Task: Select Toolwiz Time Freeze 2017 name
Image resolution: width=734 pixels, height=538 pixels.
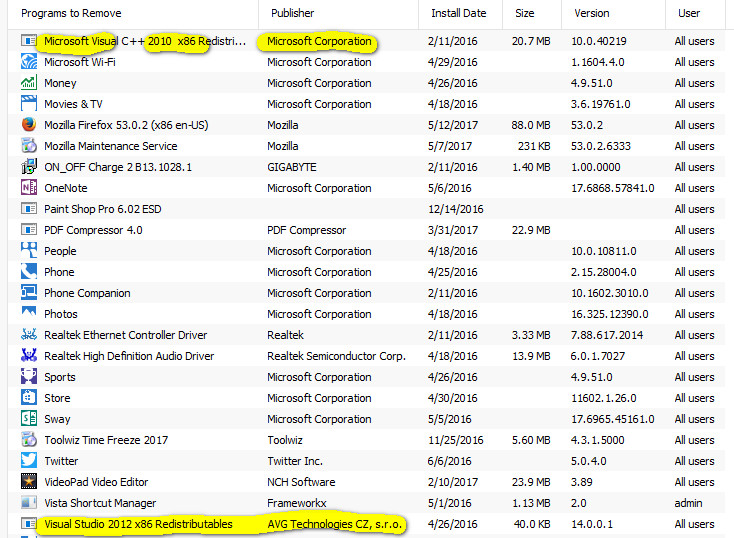Action: pyautogui.click(x=106, y=440)
